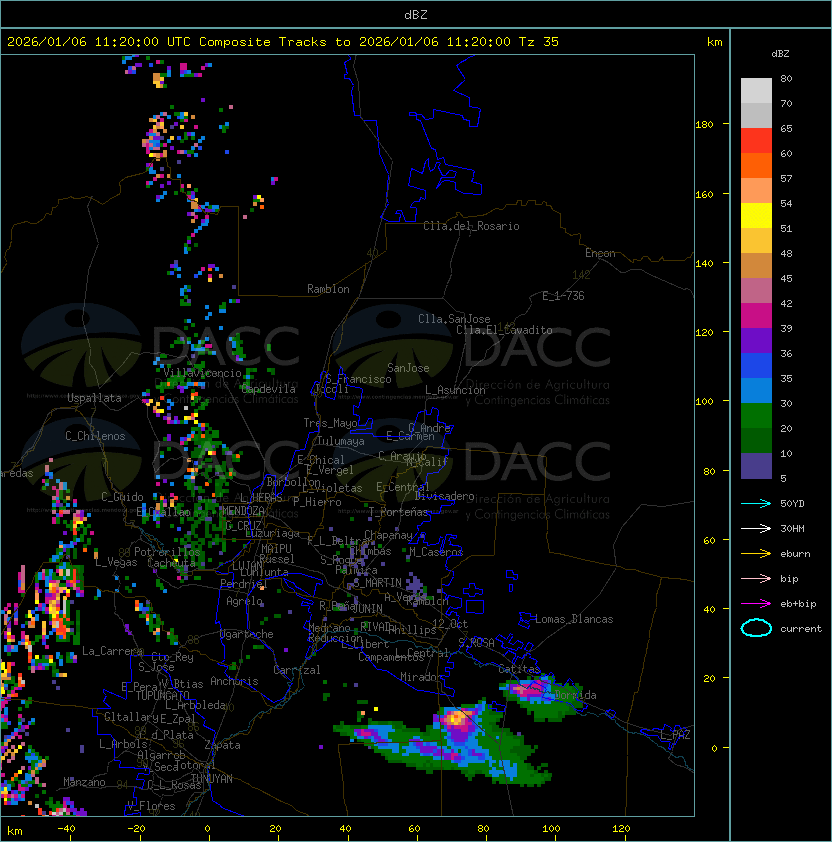Click the 50YD legend label
Image resolution: width=832 pixels, height=842 pixels.
(792, 504)
